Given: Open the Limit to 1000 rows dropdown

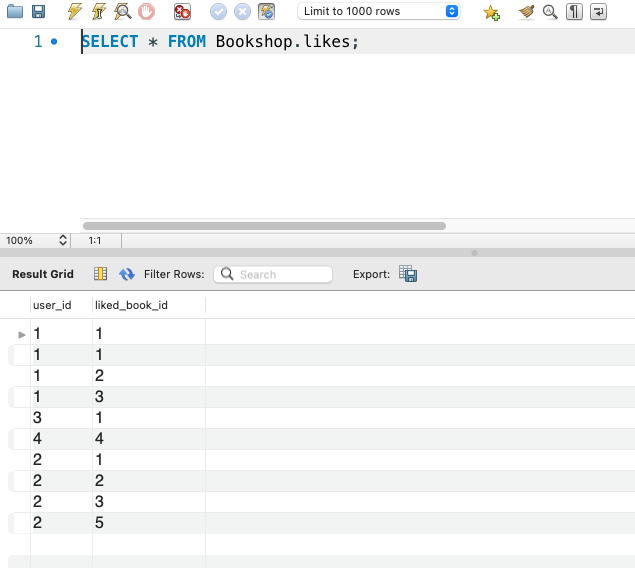Looking at the screenshot, I should 379,11.
